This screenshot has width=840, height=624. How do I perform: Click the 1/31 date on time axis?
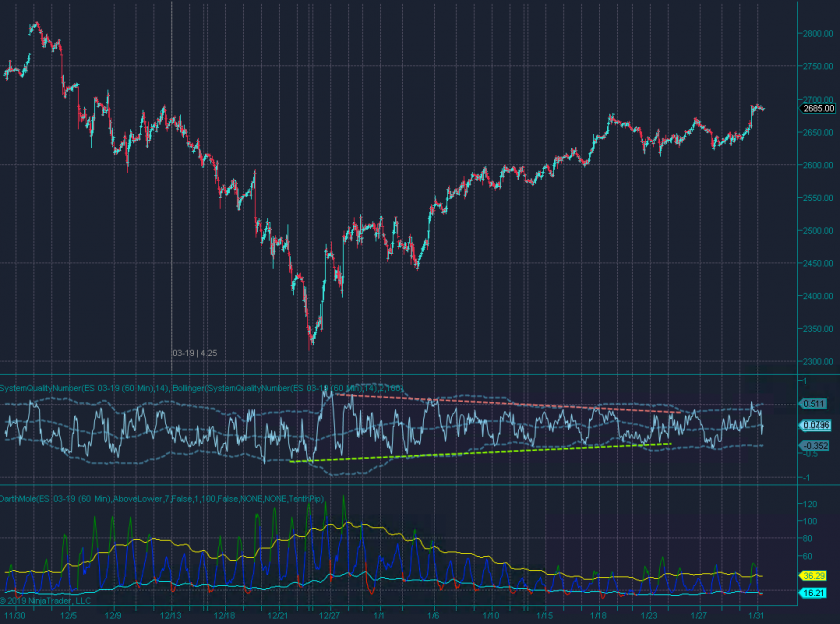coord(757,617)
